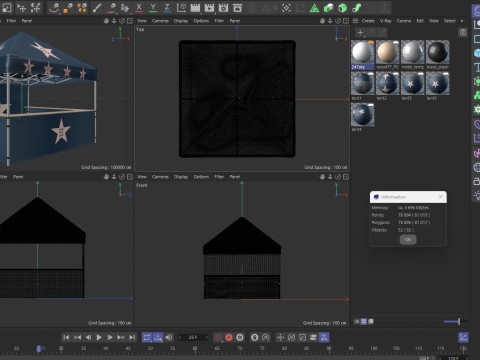Click the timeline playhead marker at frame 23
This screenshot has height=360, width=480.
coord(39,348)
